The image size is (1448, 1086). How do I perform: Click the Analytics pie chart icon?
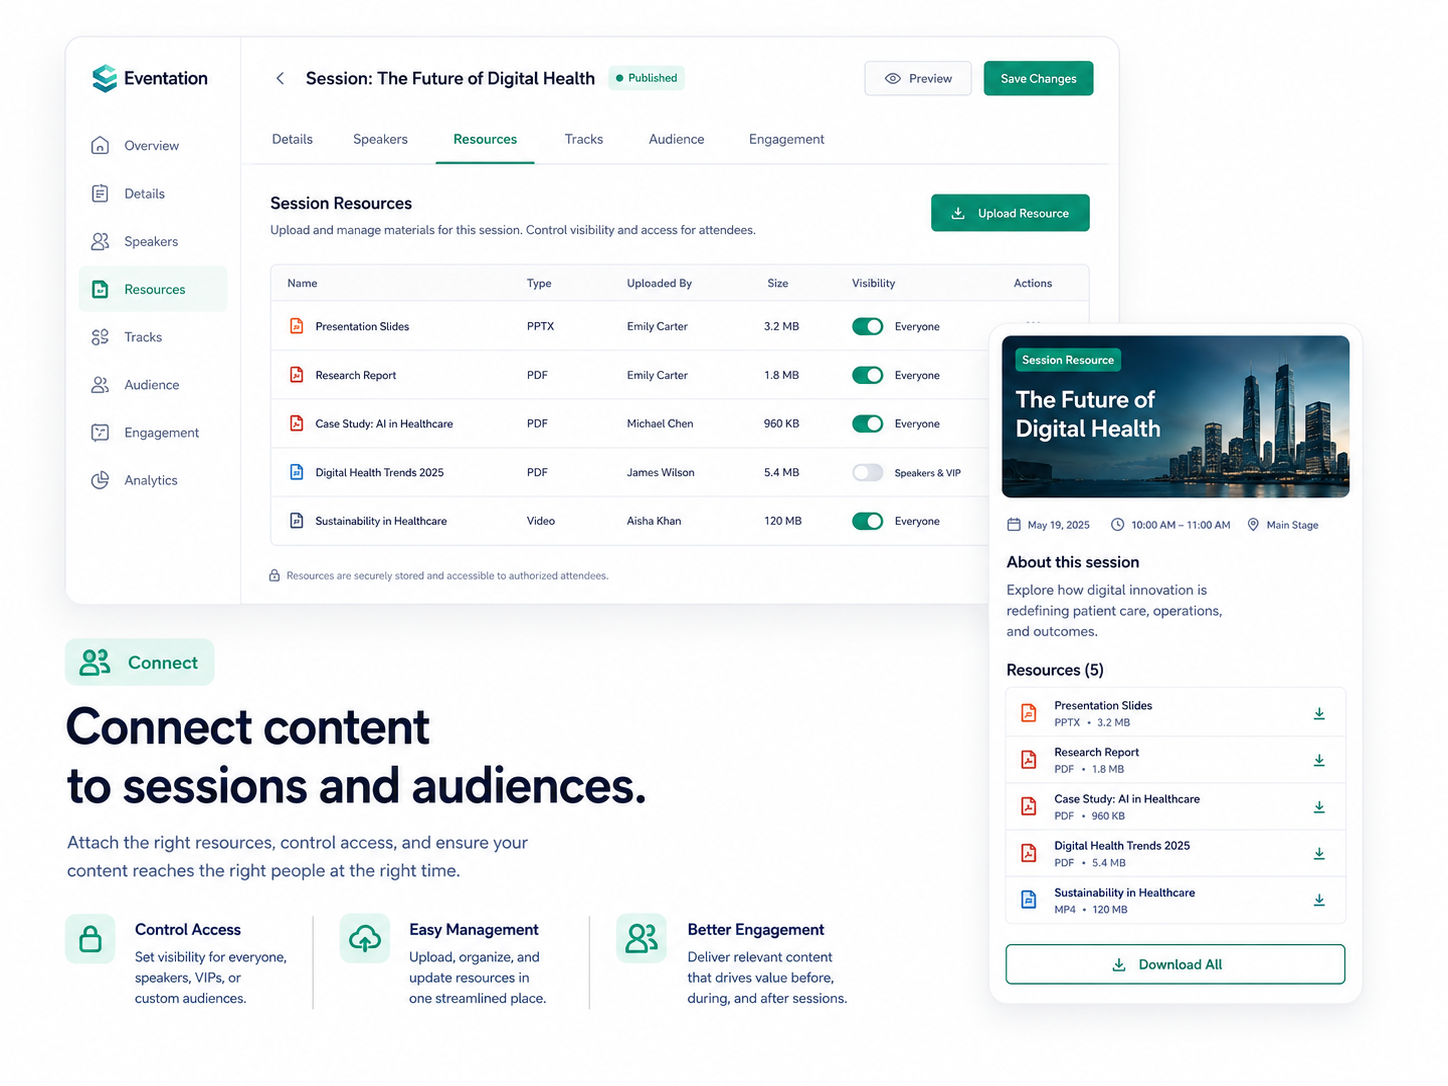[100, 481]
